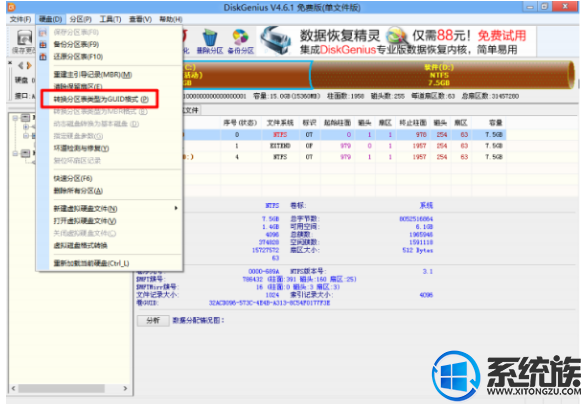Click the 免费试用 banner link
Image resolution: width=581 pixels, height=404 pixels.
[502, 36]
